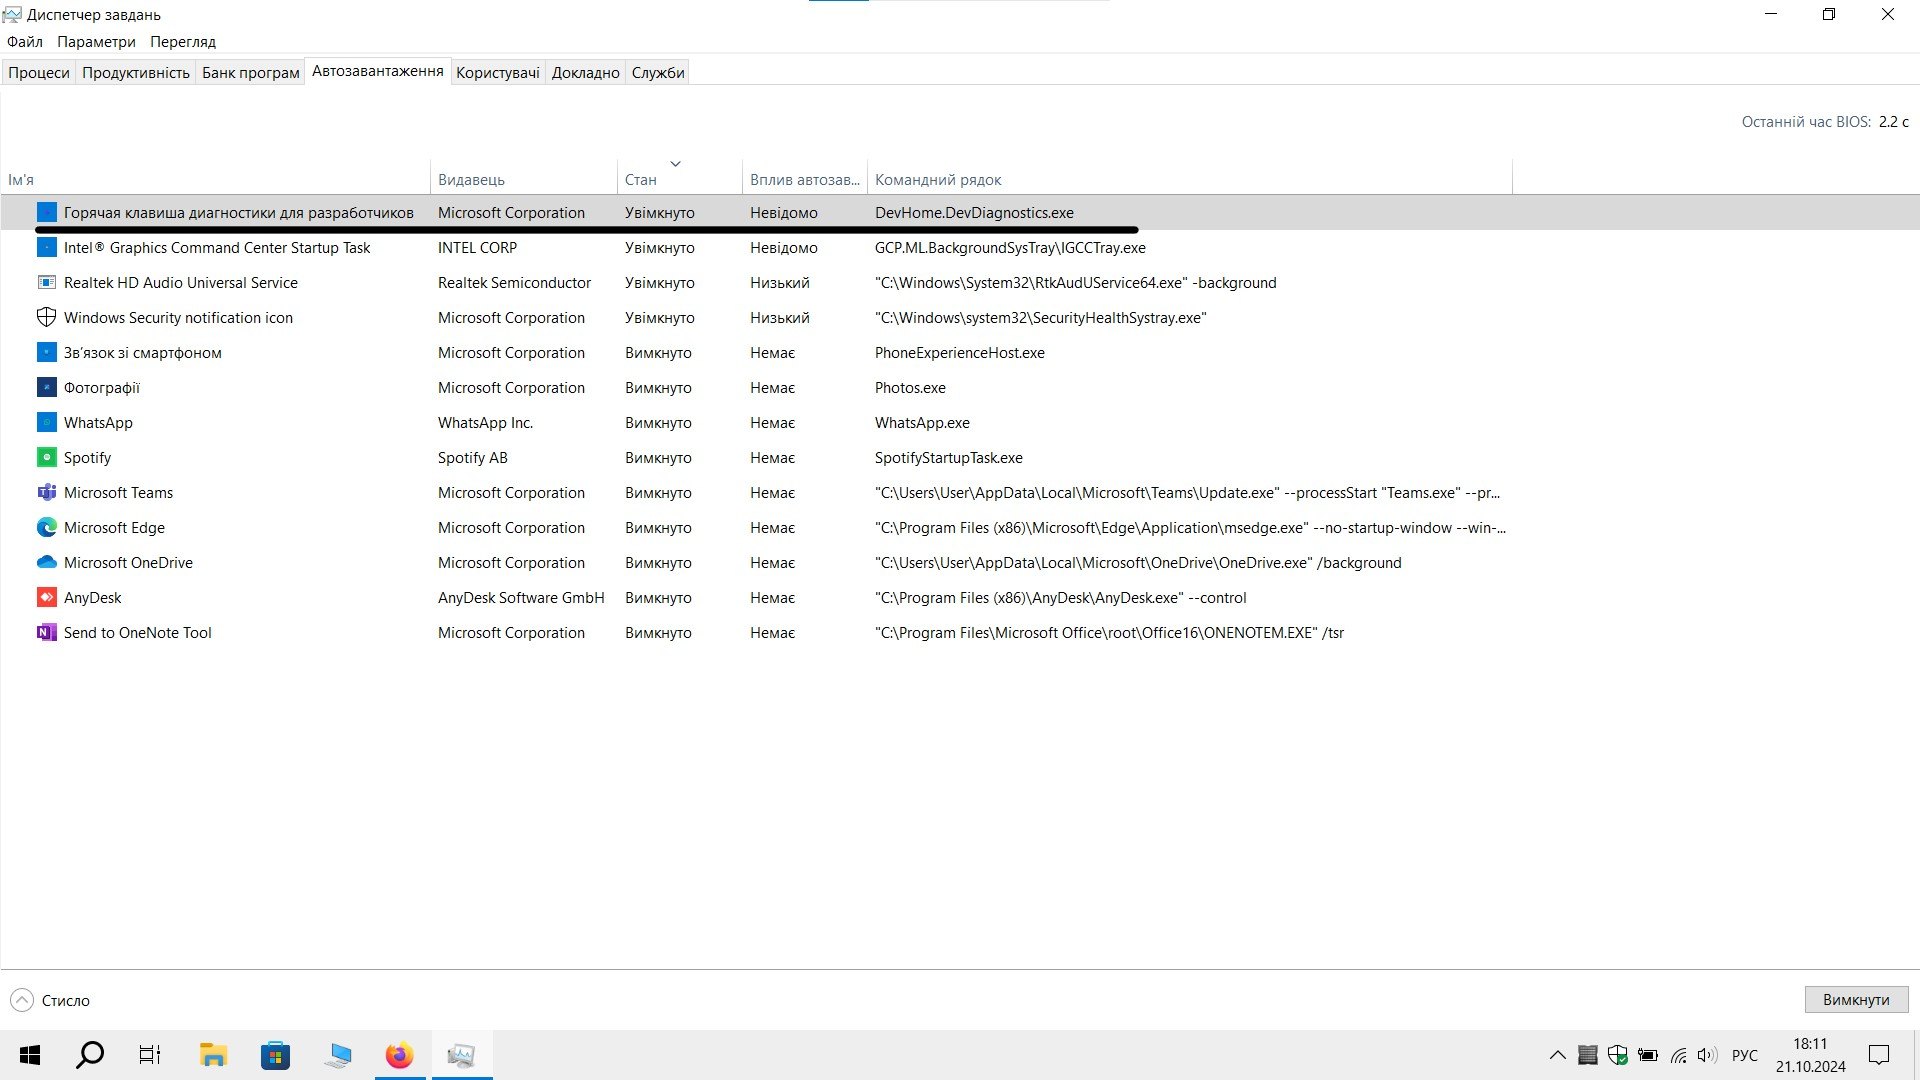Click the DevHome diagnostics hotkey app icon
The width and height of the screenshot is (1920, 1080).
coord(46,212)
